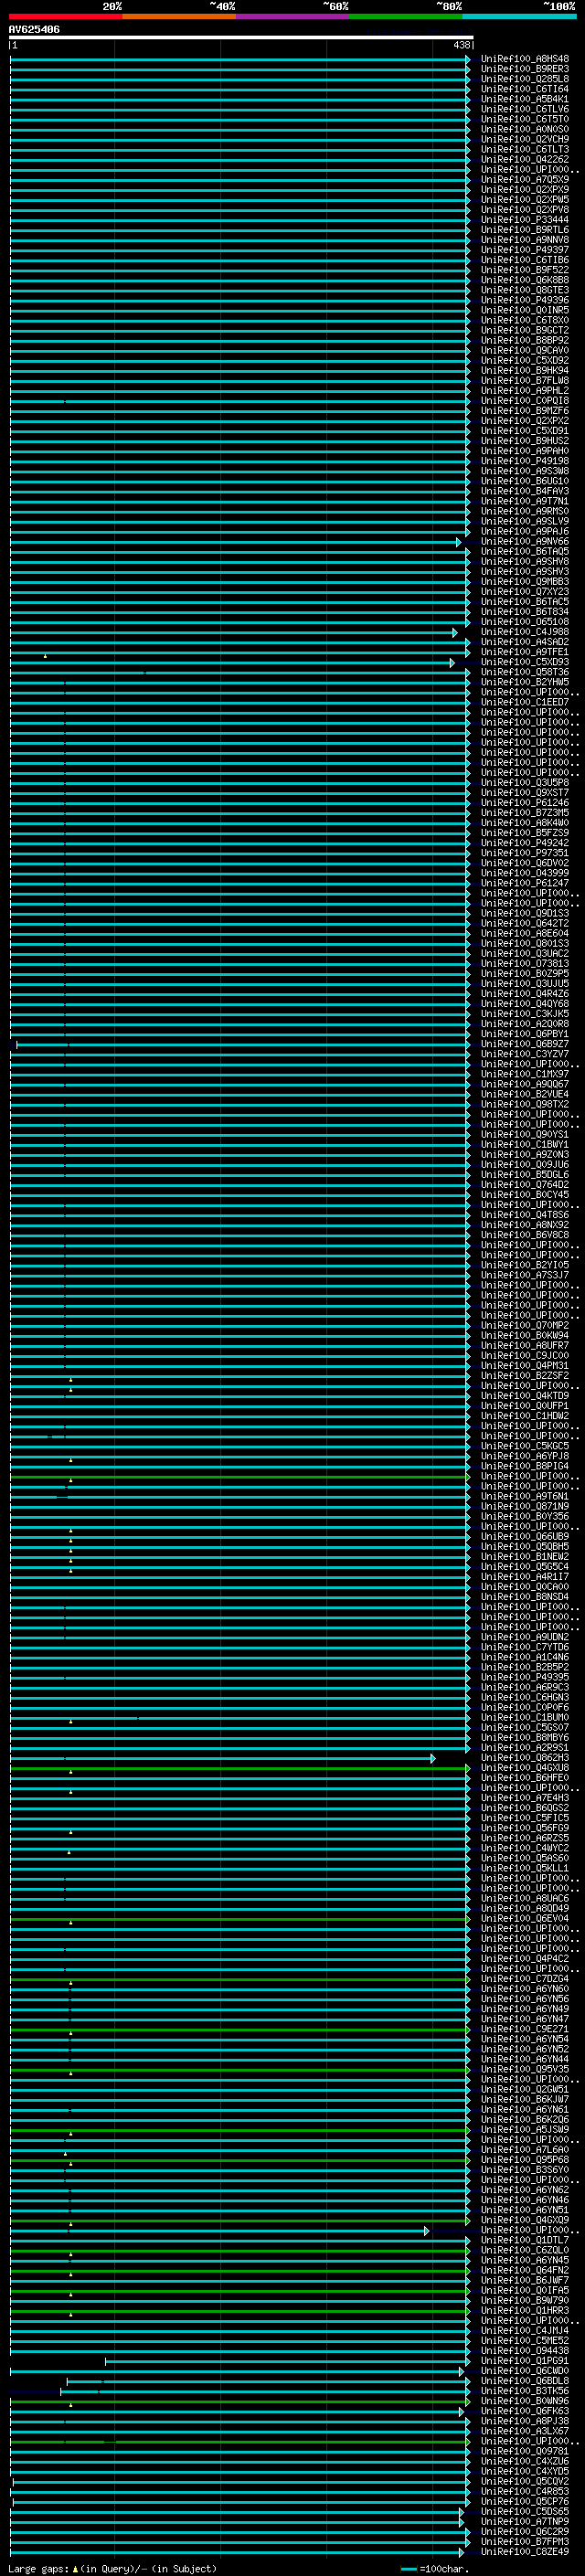Select the UniRef100_Q9D1S3 label
The width and height of the screenshot is (585, 2576).
[x=525, y=914]
